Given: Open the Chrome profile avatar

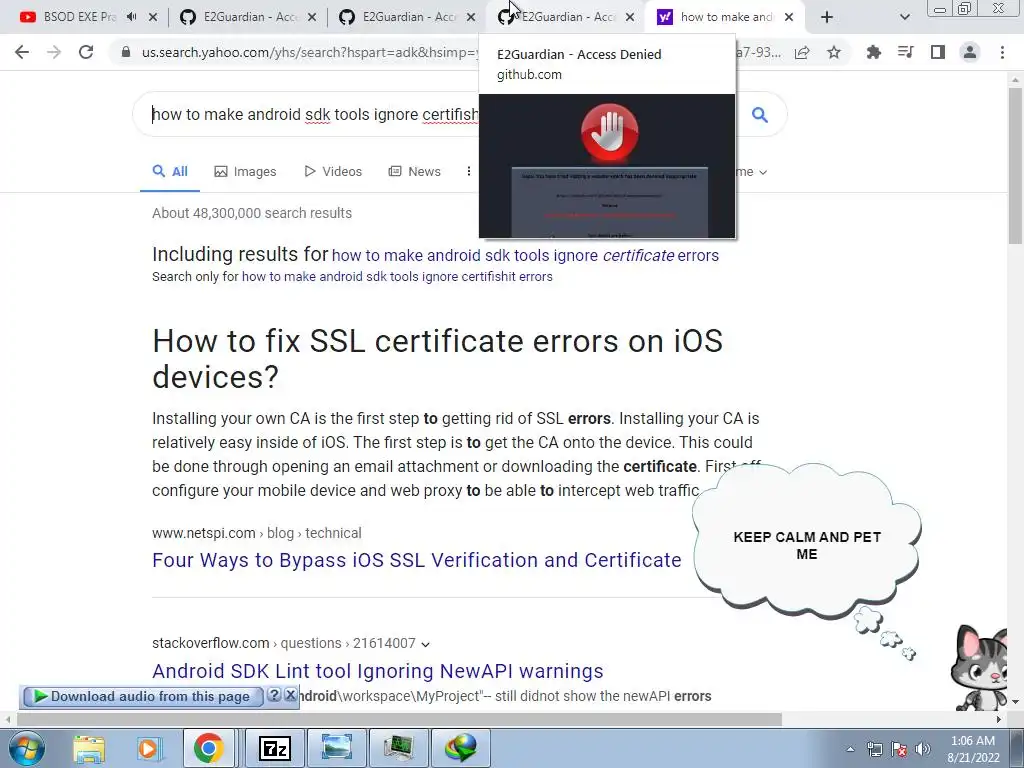Looking at the screenshot, I should pos(970,52).
